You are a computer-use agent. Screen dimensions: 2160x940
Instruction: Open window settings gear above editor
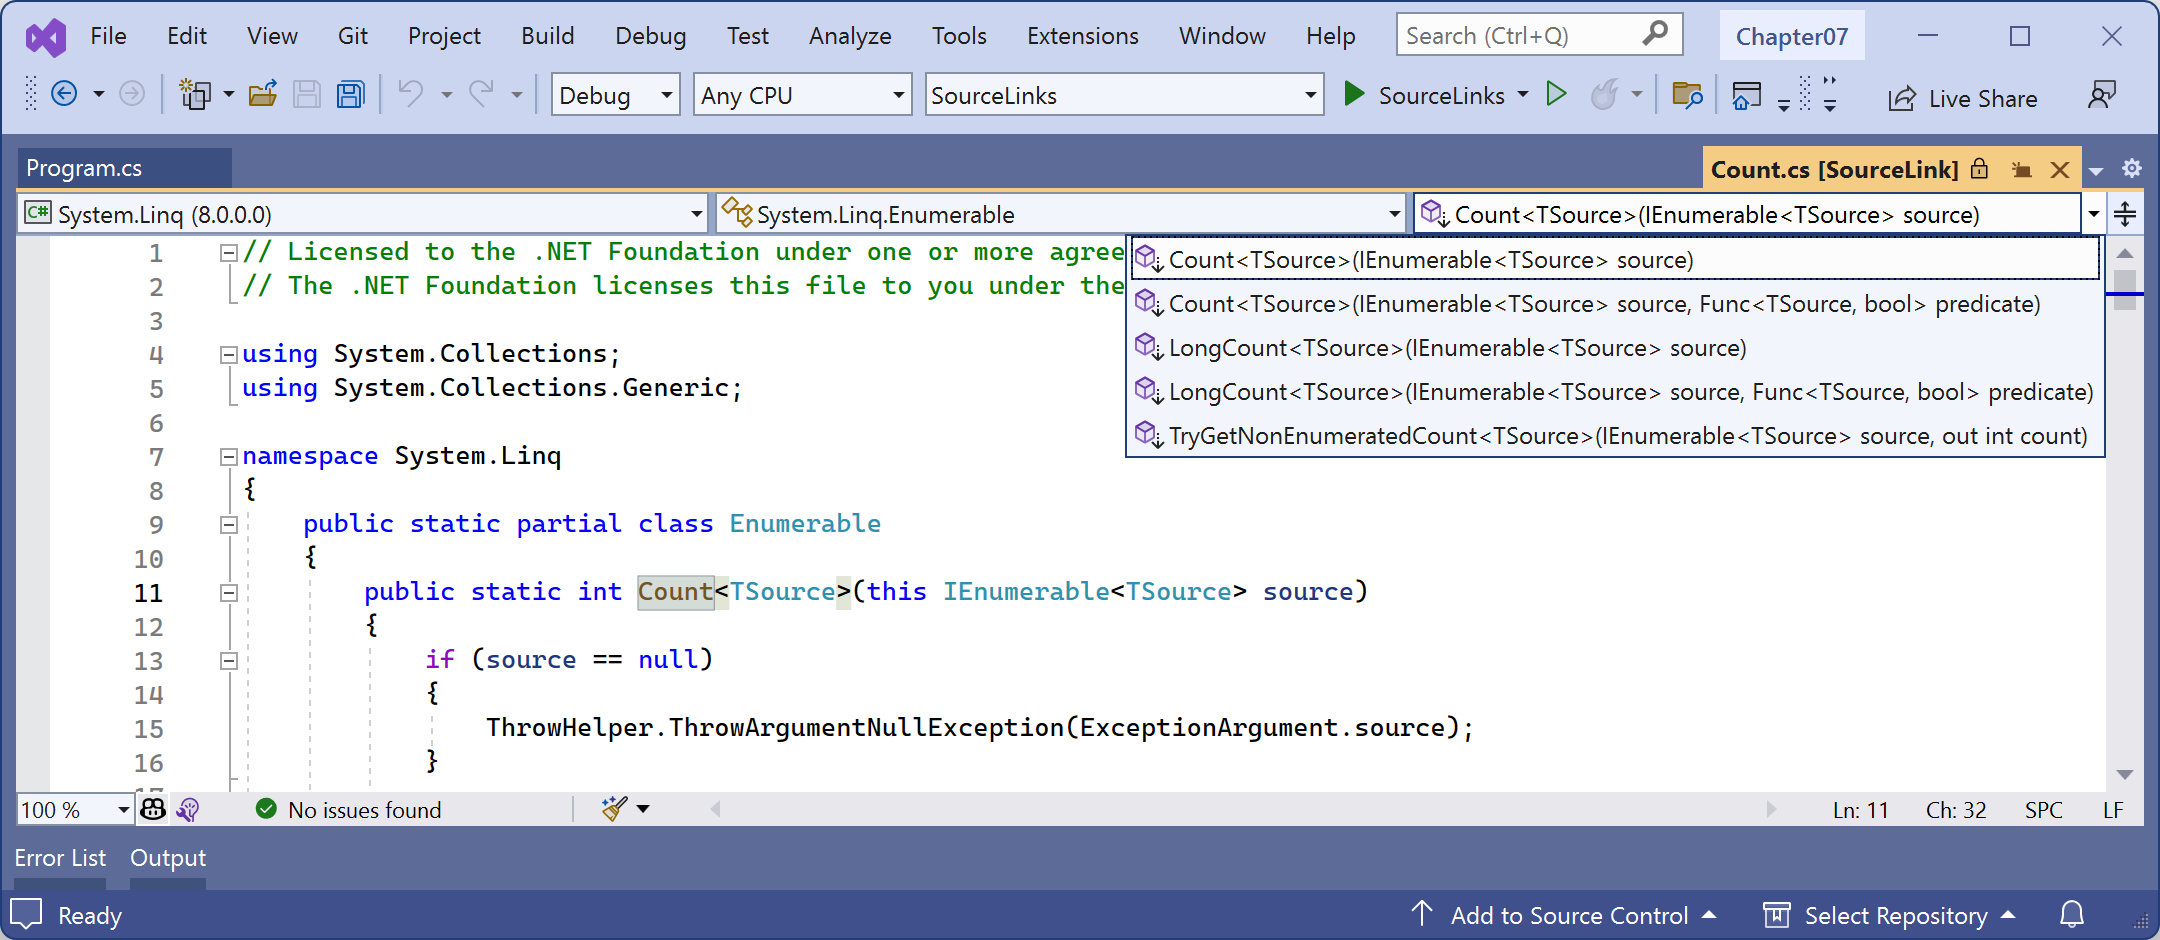(2132, 168)
